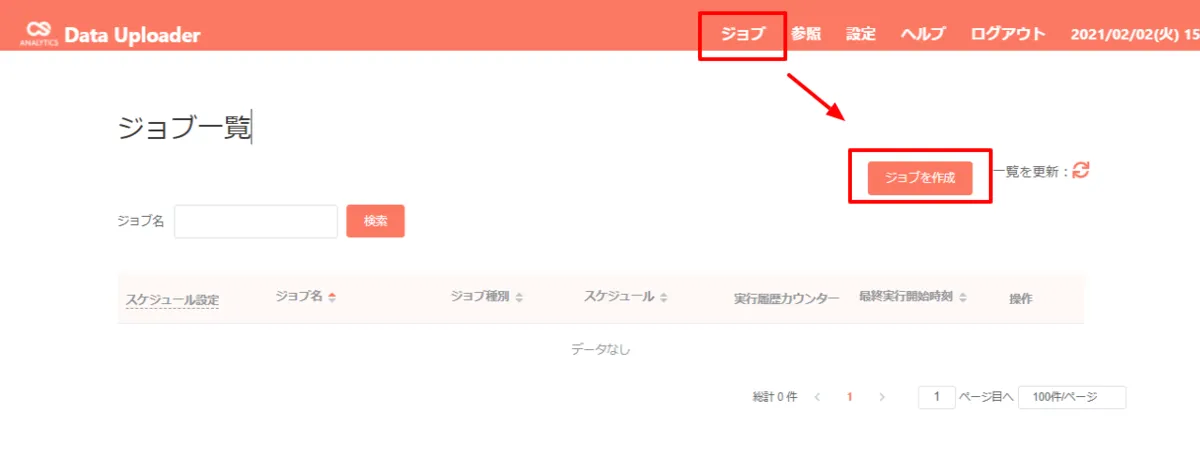This screenshot has width=1200, height=474.
Task: Sort by スケジュール column arrow icon
Action: point(664,297)
